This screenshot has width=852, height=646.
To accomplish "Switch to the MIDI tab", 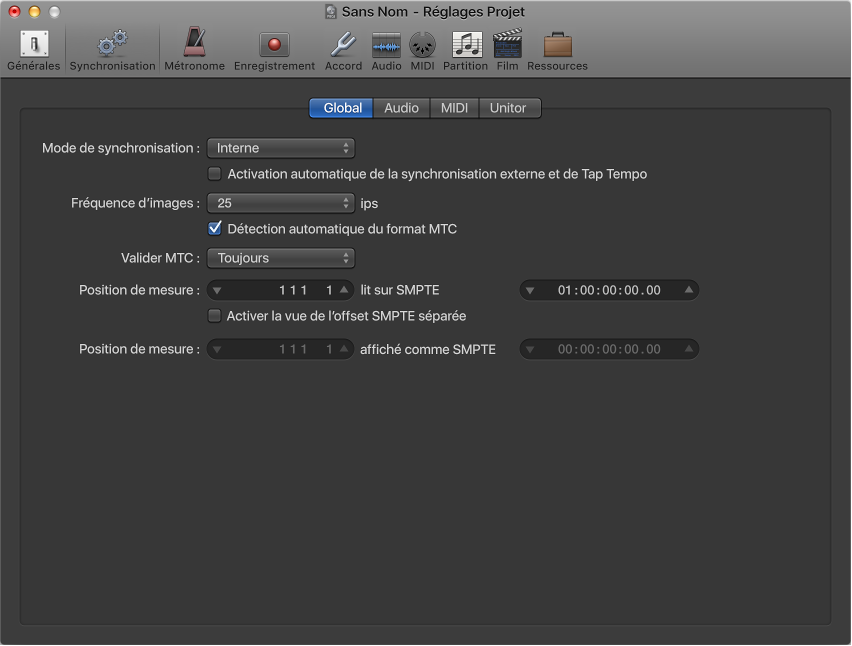I will coord(454,108).
